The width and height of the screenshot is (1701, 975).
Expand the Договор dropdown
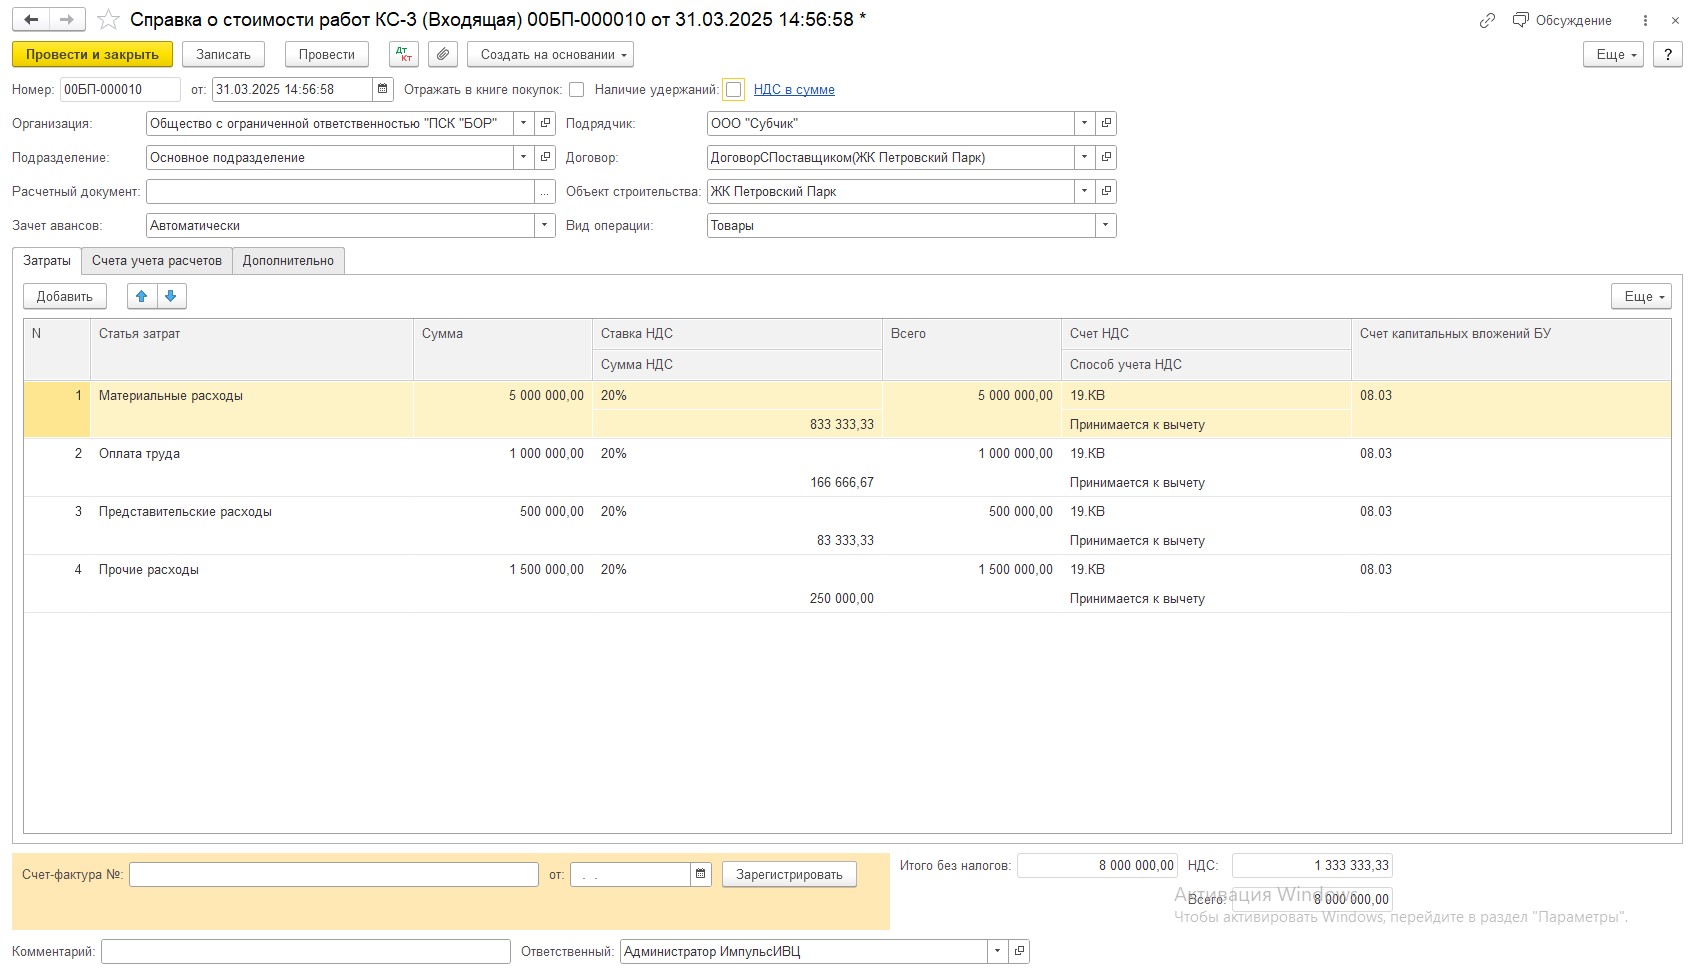point(1085,158)
